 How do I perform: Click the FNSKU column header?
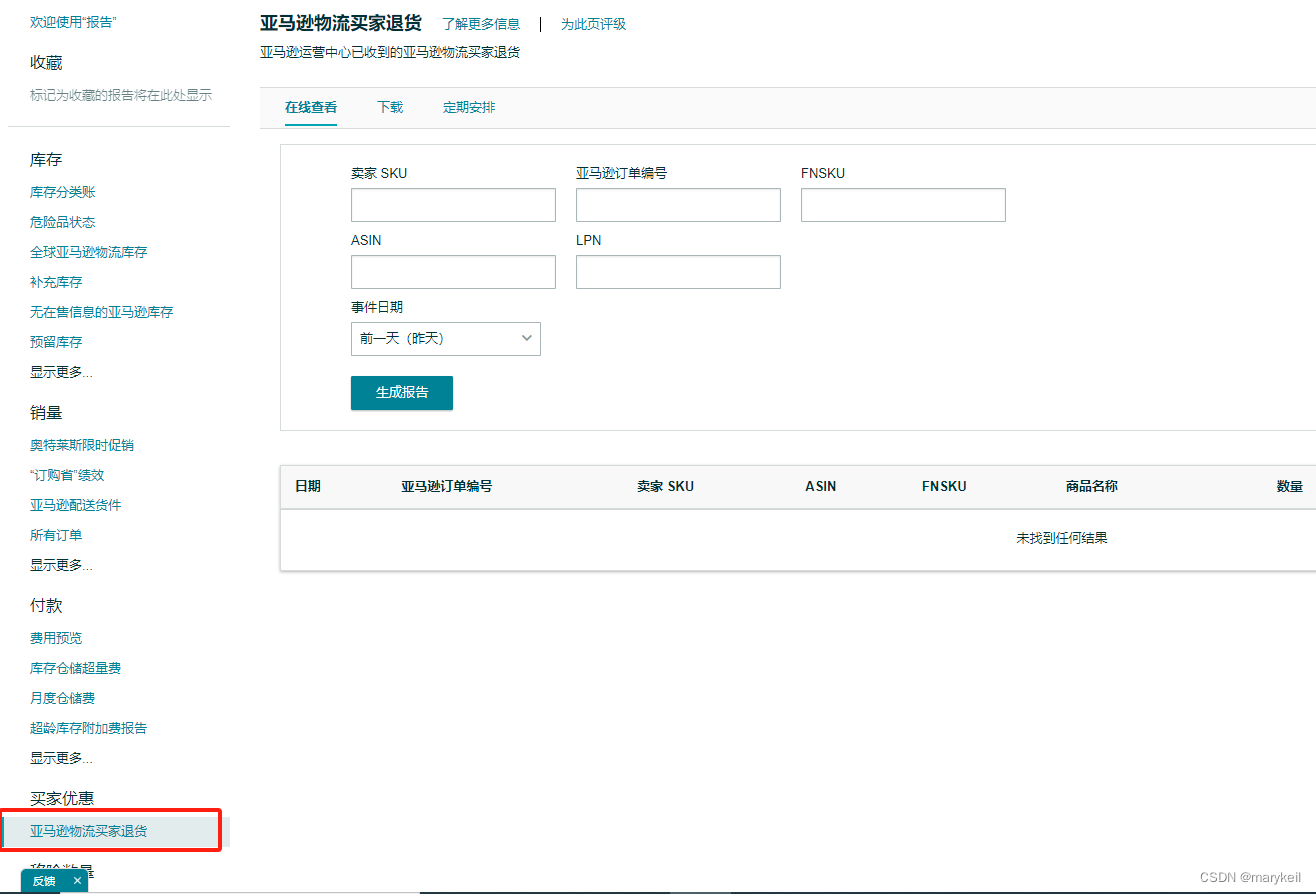click(x=944, y=486)
